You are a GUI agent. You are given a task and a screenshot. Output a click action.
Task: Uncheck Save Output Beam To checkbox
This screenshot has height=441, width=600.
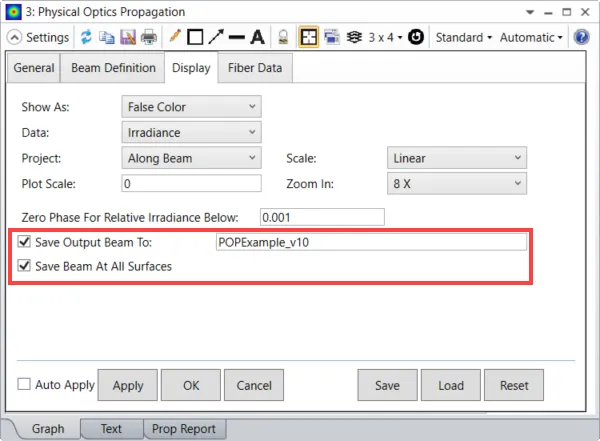pos(24,242)
